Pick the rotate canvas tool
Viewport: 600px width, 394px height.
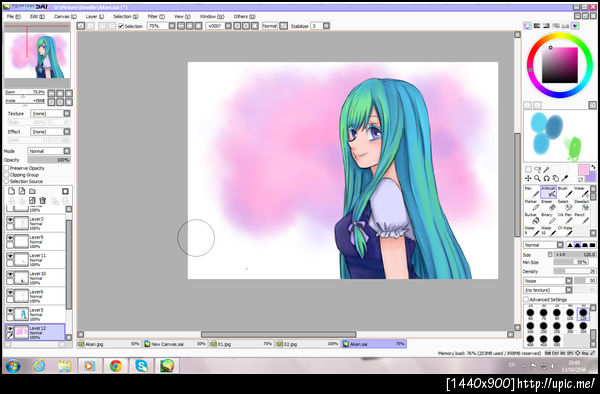tap(547, 178)
